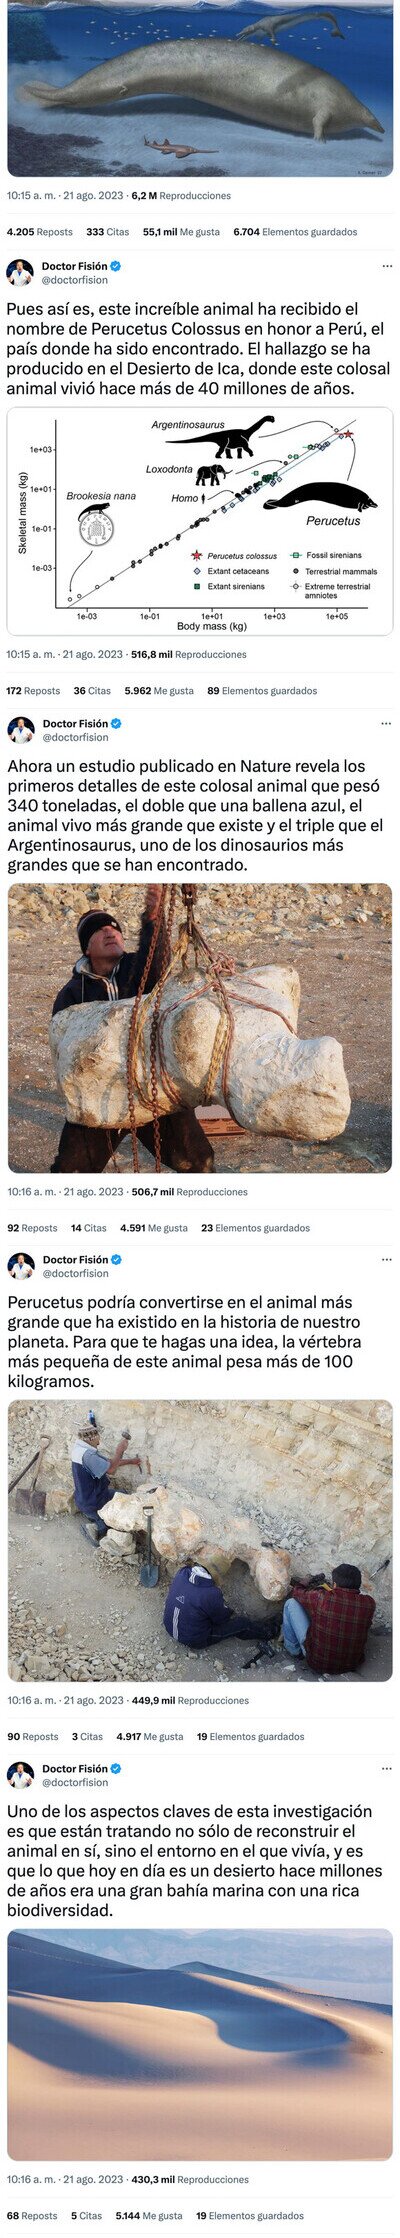View the 55,1 mil Me gusta list

(x=181, y=232)
